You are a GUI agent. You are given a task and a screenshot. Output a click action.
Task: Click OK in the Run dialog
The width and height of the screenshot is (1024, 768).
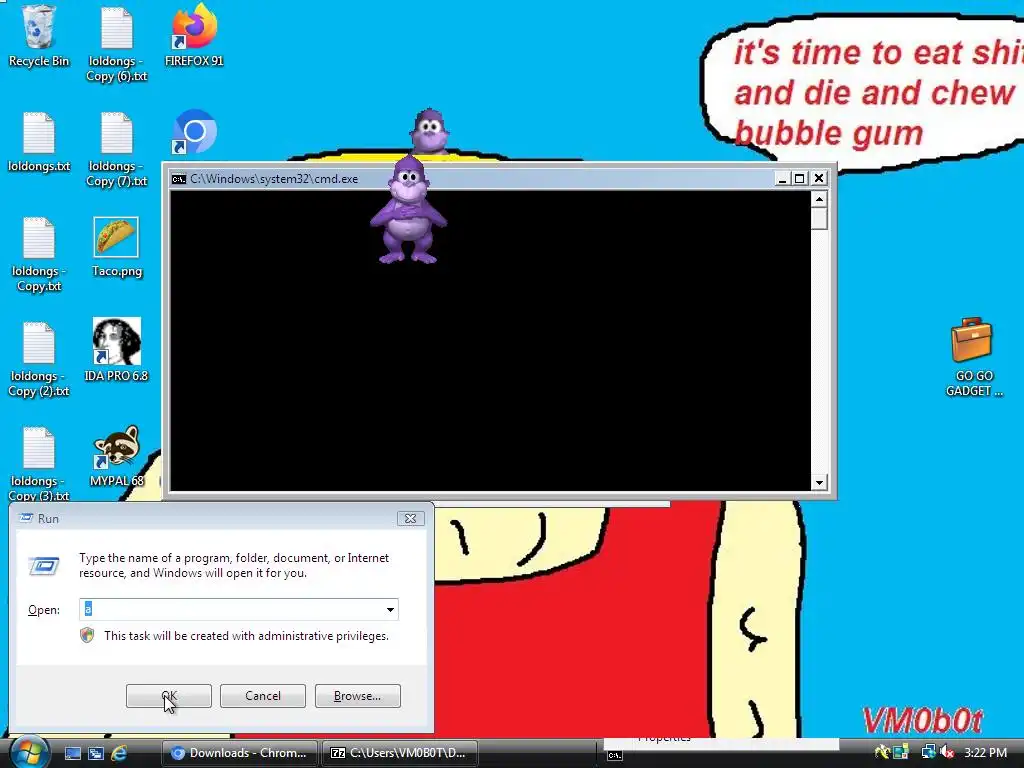tap(168, 696)
